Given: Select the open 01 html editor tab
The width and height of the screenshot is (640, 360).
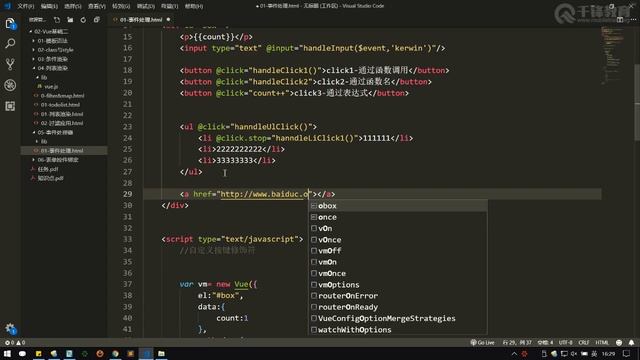Looking at the screenshot, I should tap(141, 20).
